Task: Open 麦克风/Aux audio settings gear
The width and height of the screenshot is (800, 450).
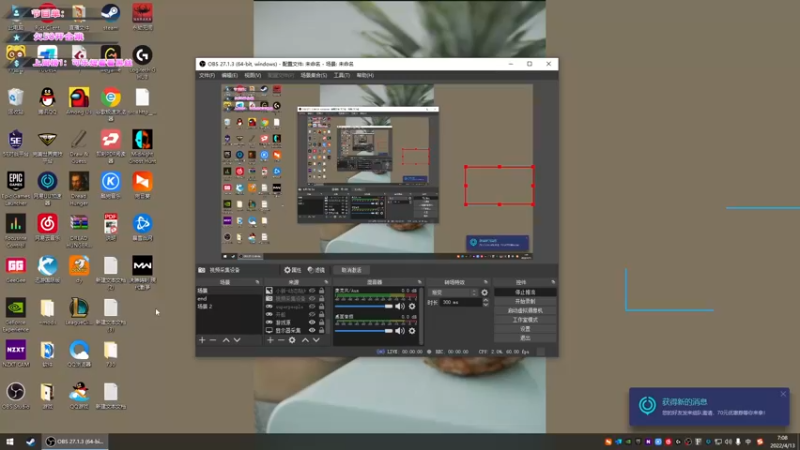Action: [412, 306]
